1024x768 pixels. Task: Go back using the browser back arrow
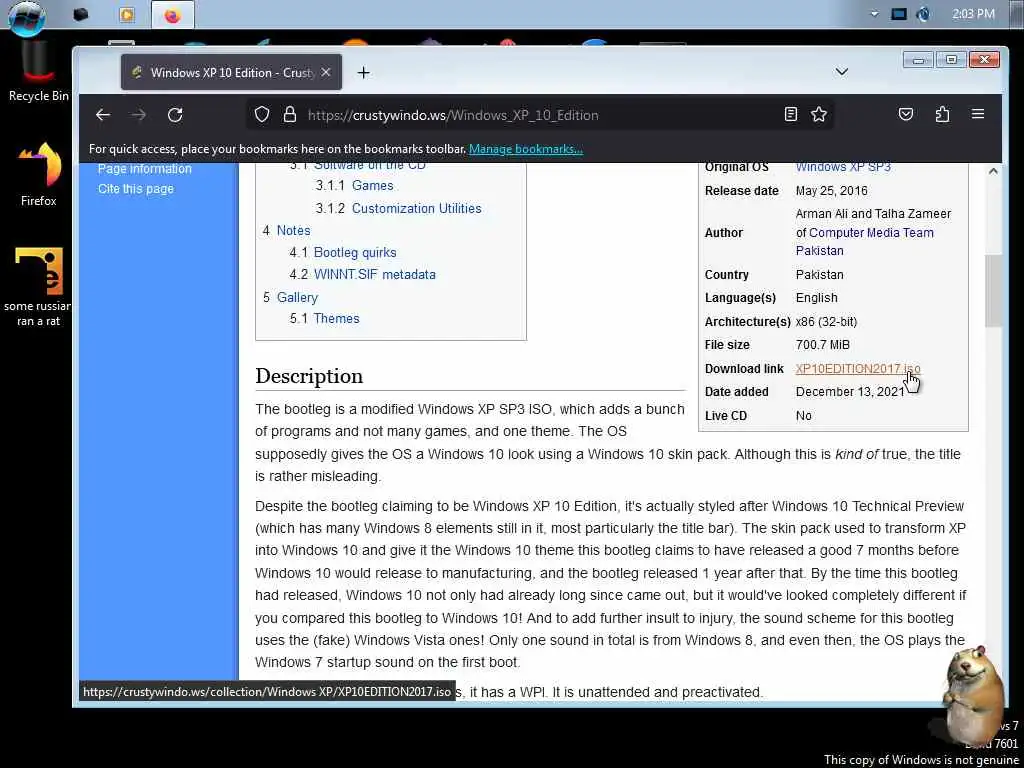pyautogui.click(x=103, y=115)
